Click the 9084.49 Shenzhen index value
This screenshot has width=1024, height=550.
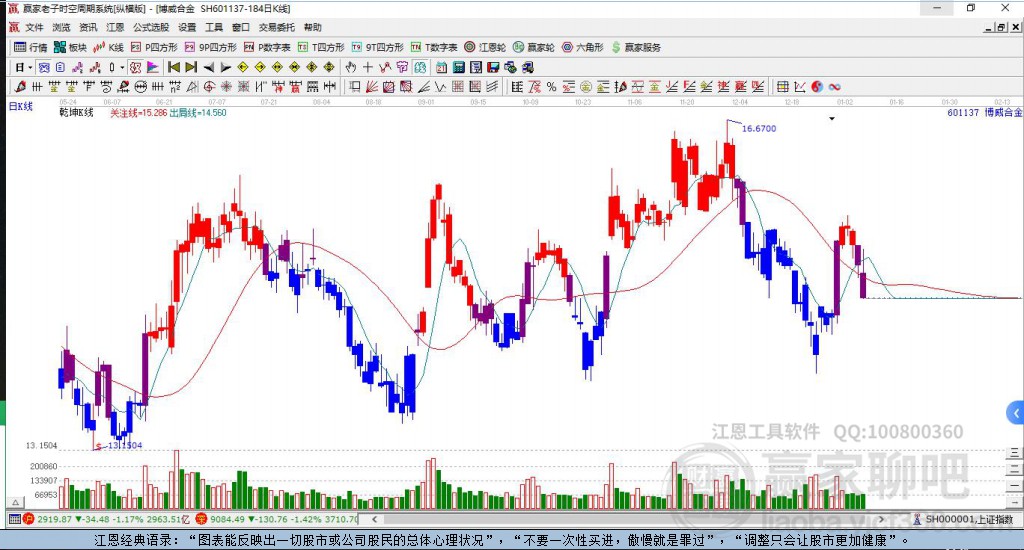pos(227,519)
